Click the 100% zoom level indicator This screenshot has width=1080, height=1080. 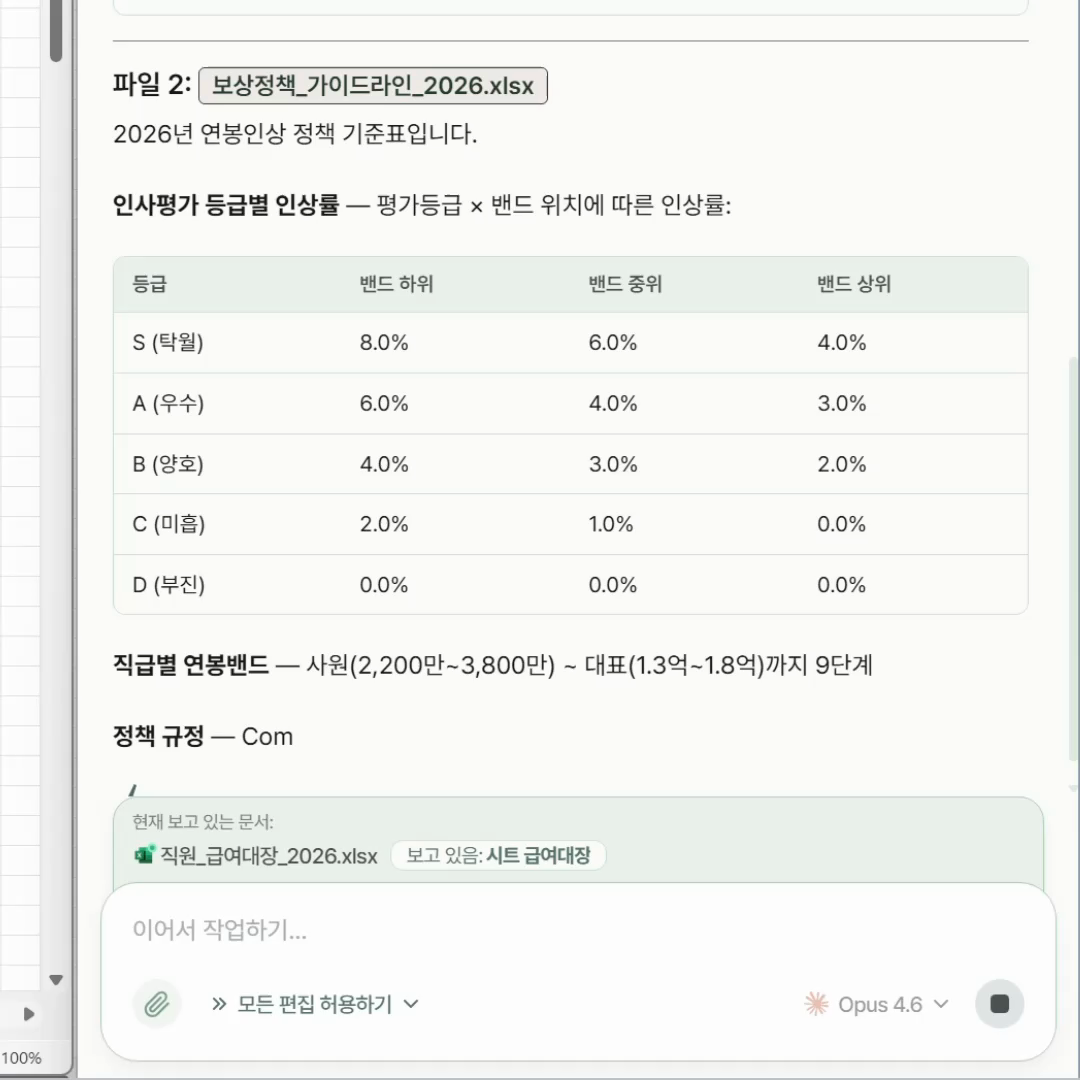[x=22, y=1058]
